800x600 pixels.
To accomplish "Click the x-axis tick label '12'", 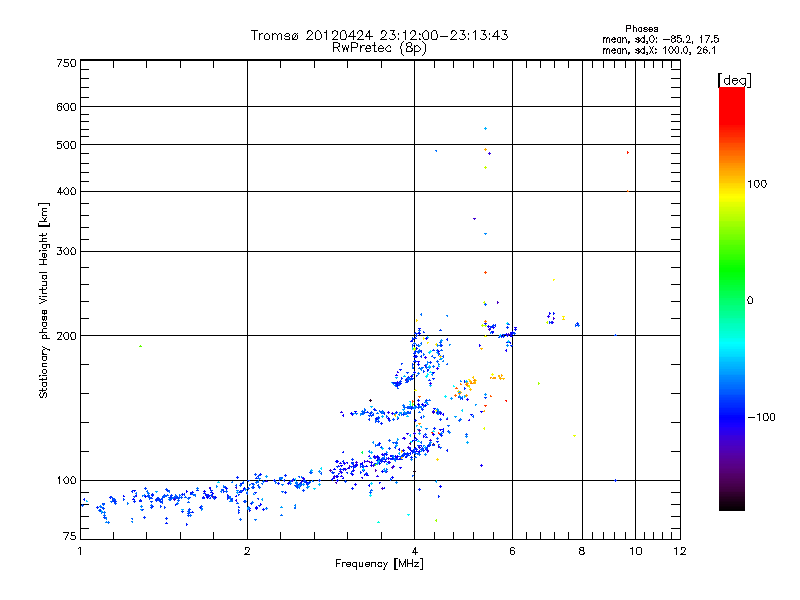I will pyautogui.click(x=680, y=551).
